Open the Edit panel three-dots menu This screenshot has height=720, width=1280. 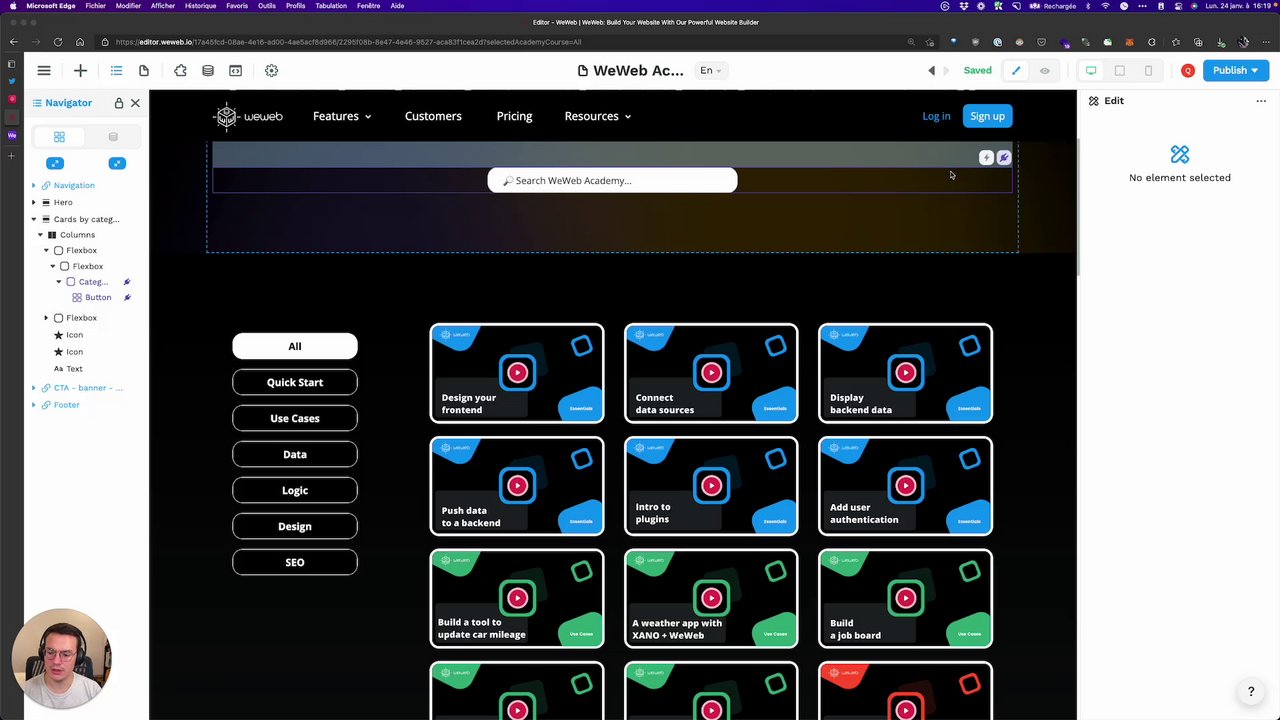click(x=1261, y=101)
